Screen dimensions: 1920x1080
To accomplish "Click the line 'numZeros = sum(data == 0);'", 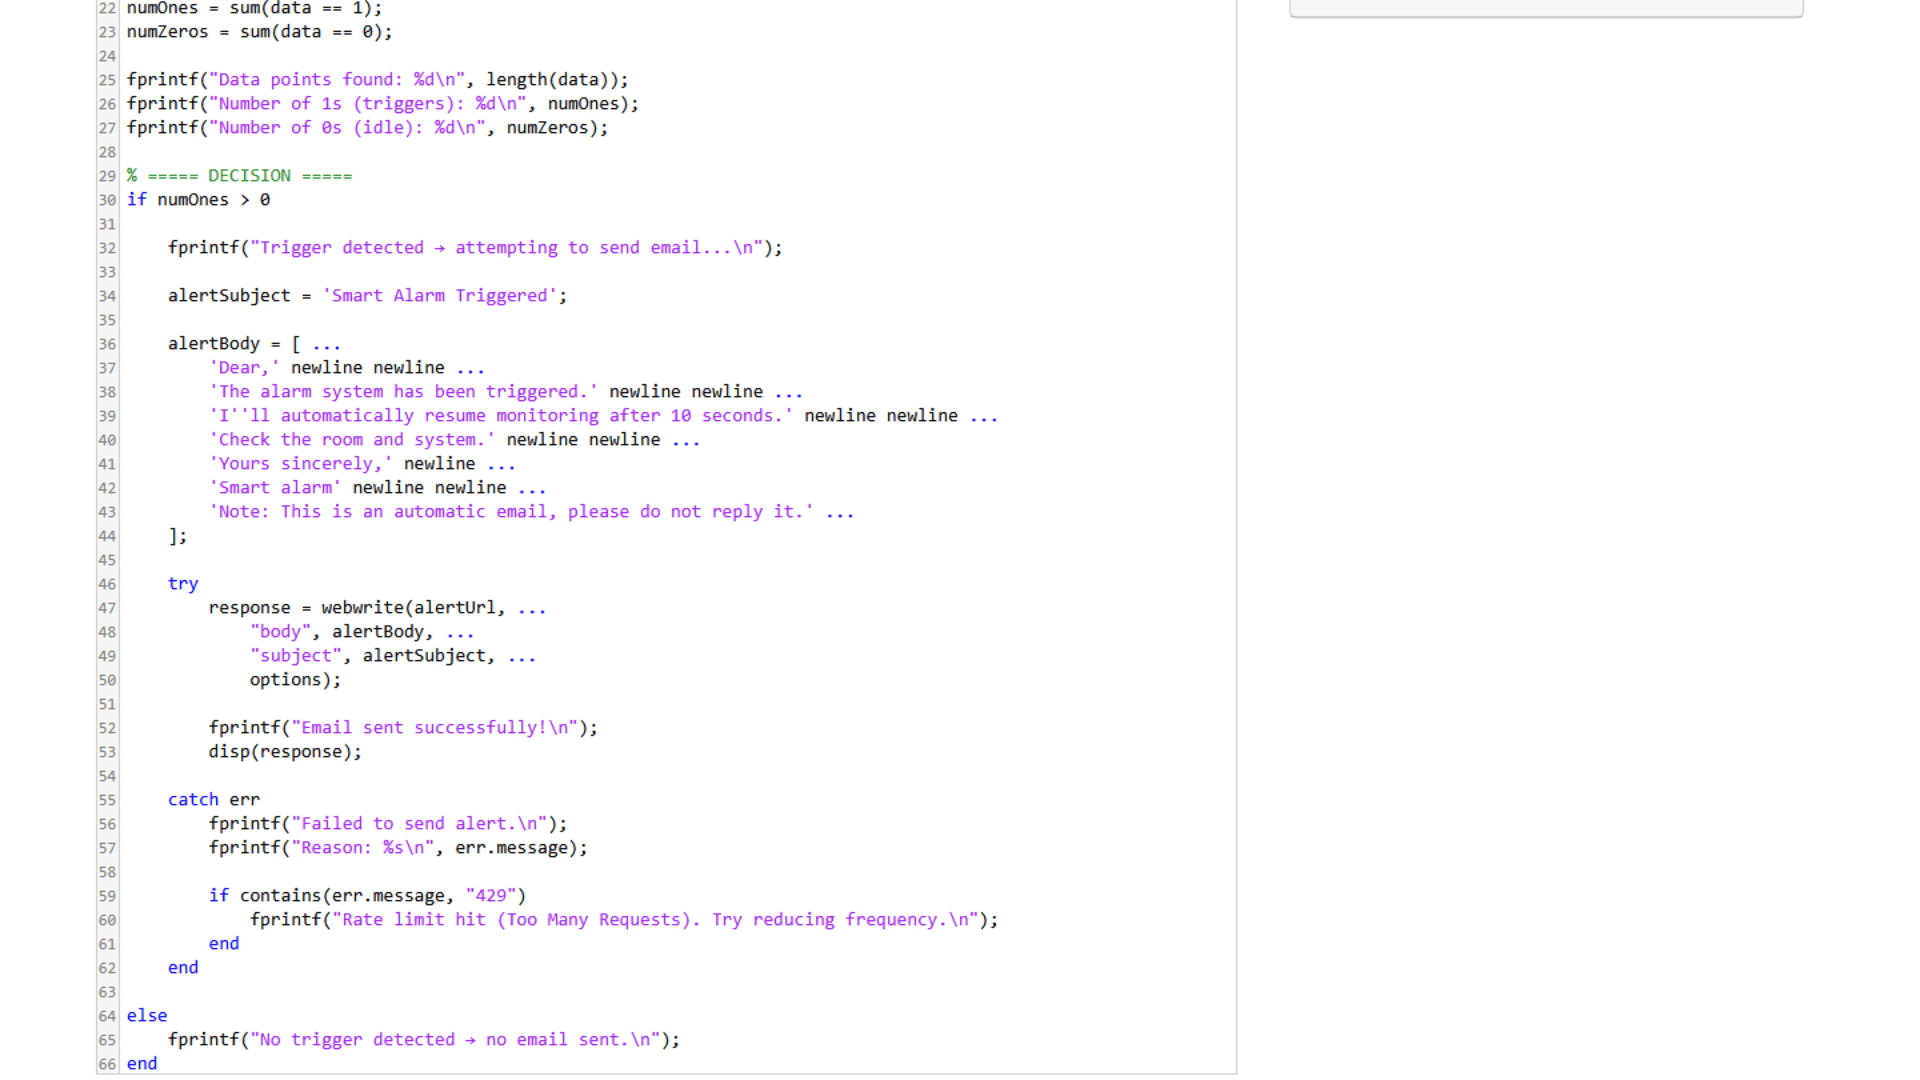I will pyautogui.click(x=259, y=32).
